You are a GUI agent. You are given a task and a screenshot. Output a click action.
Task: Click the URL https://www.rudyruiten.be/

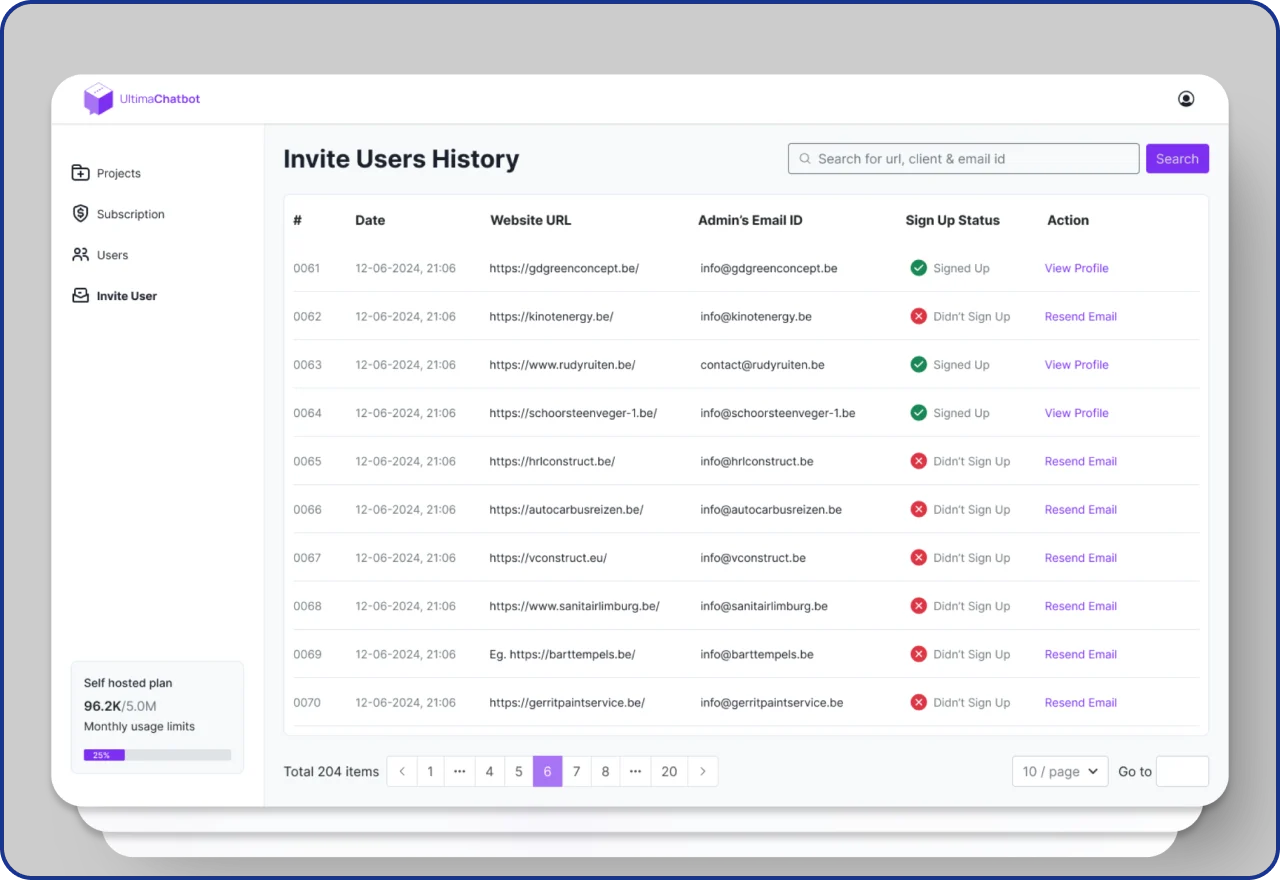pyautogui.click(x=562, y=365)
